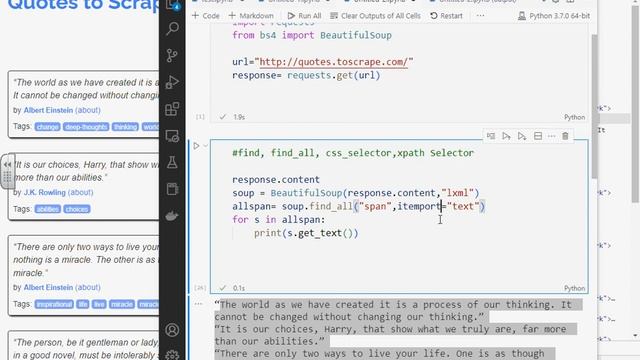Screen dimensions: 640x360
Task: Open about link next to first Albert Einstein
Action: (88, 110)
